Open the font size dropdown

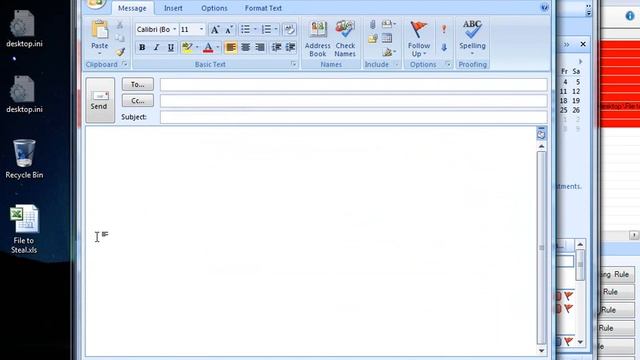tap(201, 29)
